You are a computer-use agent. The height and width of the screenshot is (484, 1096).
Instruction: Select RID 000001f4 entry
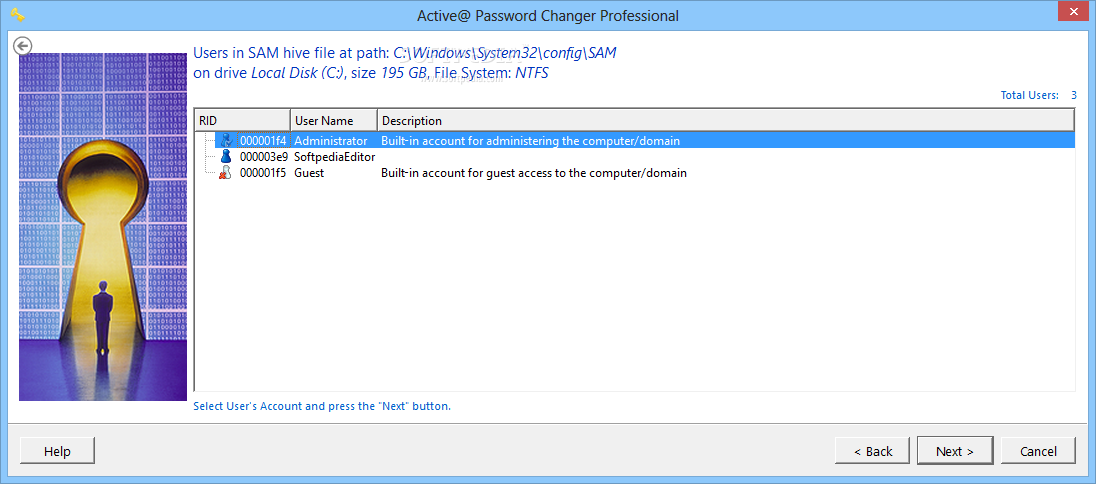(x=263, y=141)
